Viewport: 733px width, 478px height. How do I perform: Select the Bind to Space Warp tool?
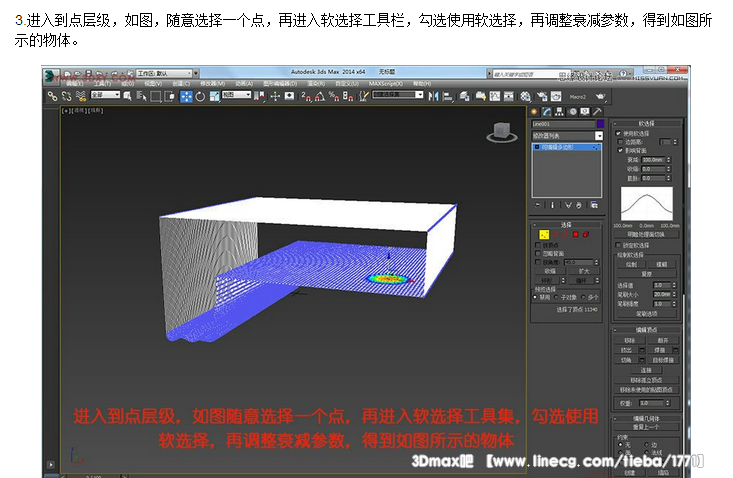point(80,96)
